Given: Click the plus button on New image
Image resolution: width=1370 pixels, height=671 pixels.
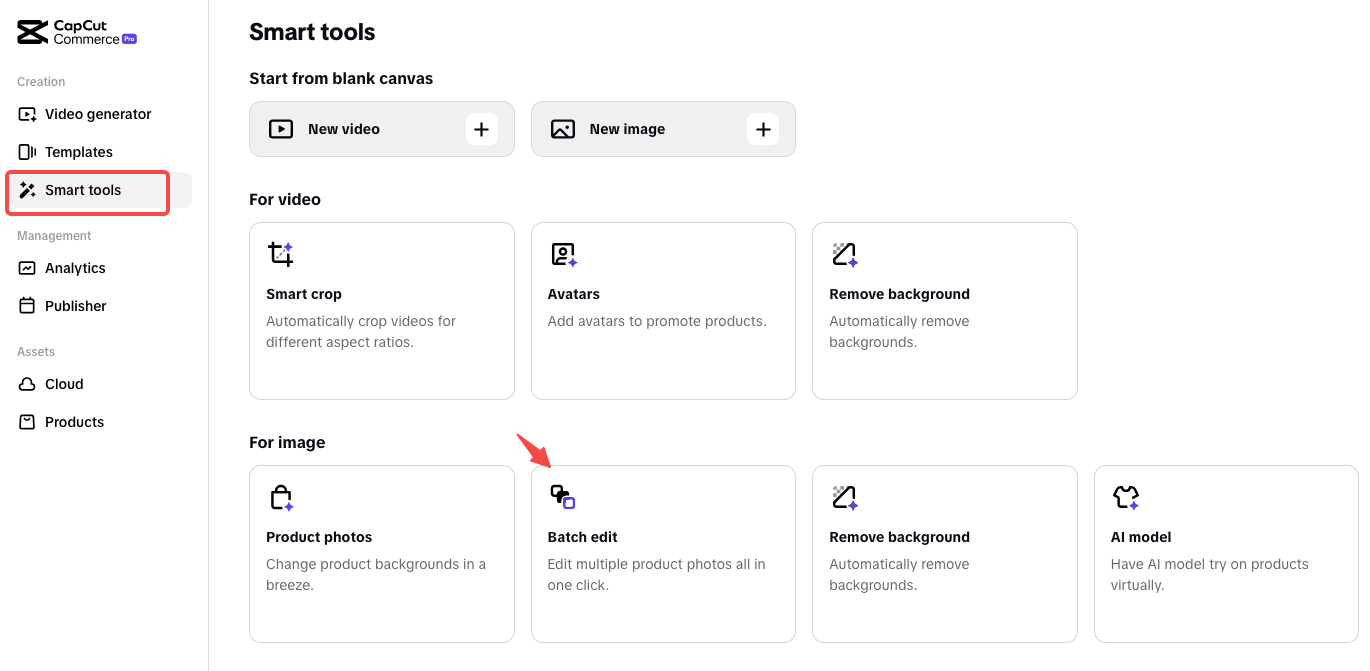Looking at the screenshot, I should (763, 129).
